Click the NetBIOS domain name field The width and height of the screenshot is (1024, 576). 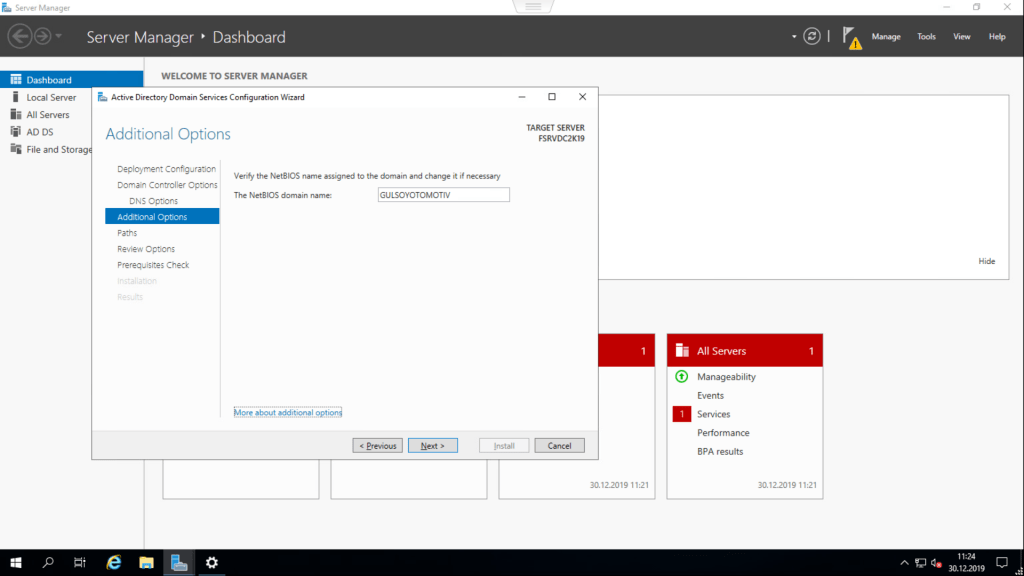coord(443,195)
